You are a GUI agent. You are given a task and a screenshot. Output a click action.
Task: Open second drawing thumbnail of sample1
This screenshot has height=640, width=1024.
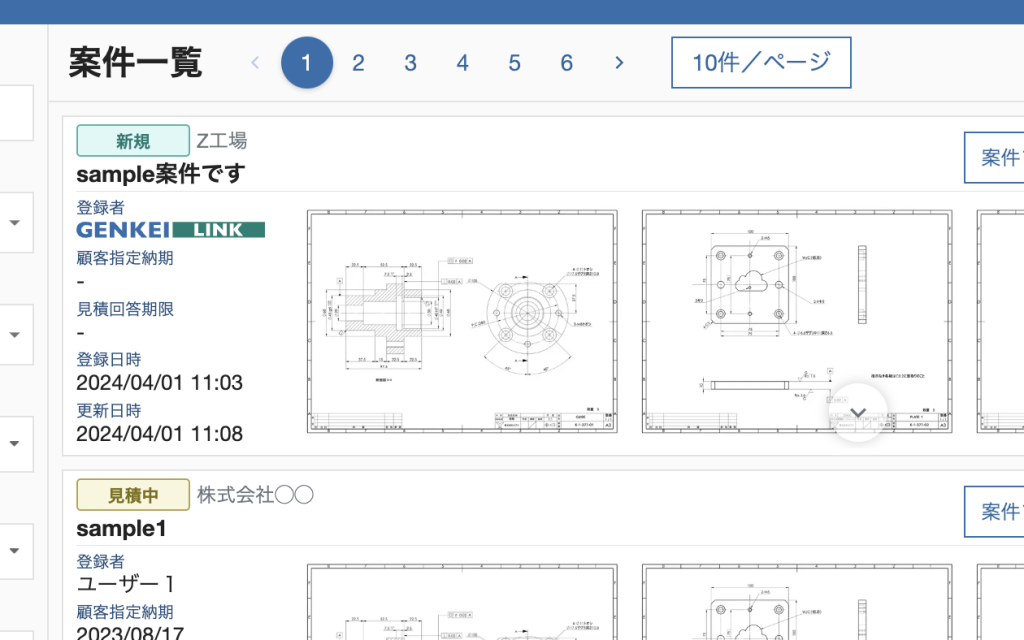(797, 602)
